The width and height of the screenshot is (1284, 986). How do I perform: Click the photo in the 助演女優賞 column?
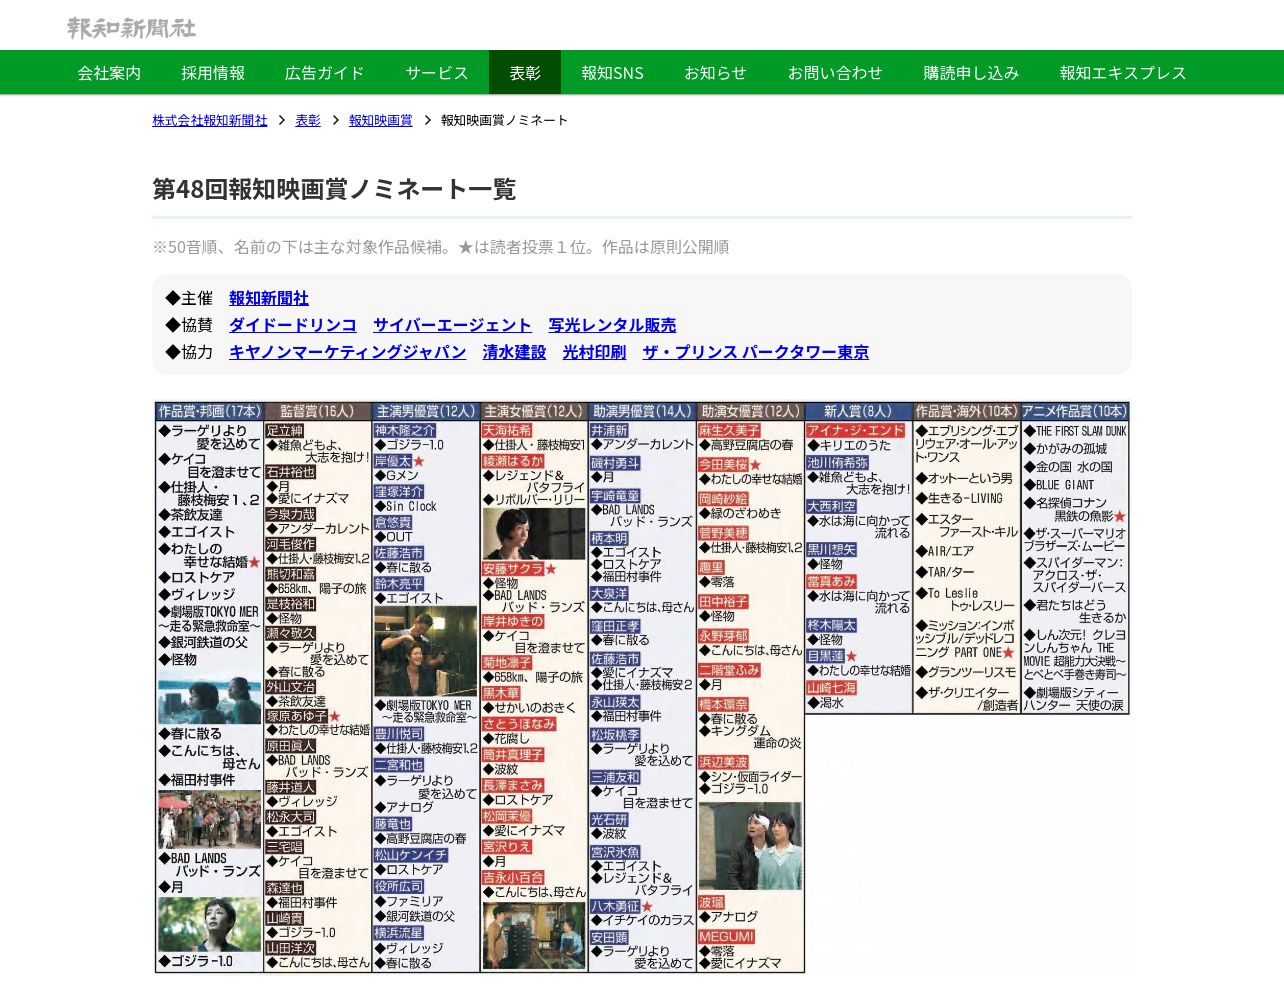tap(750, 846)
